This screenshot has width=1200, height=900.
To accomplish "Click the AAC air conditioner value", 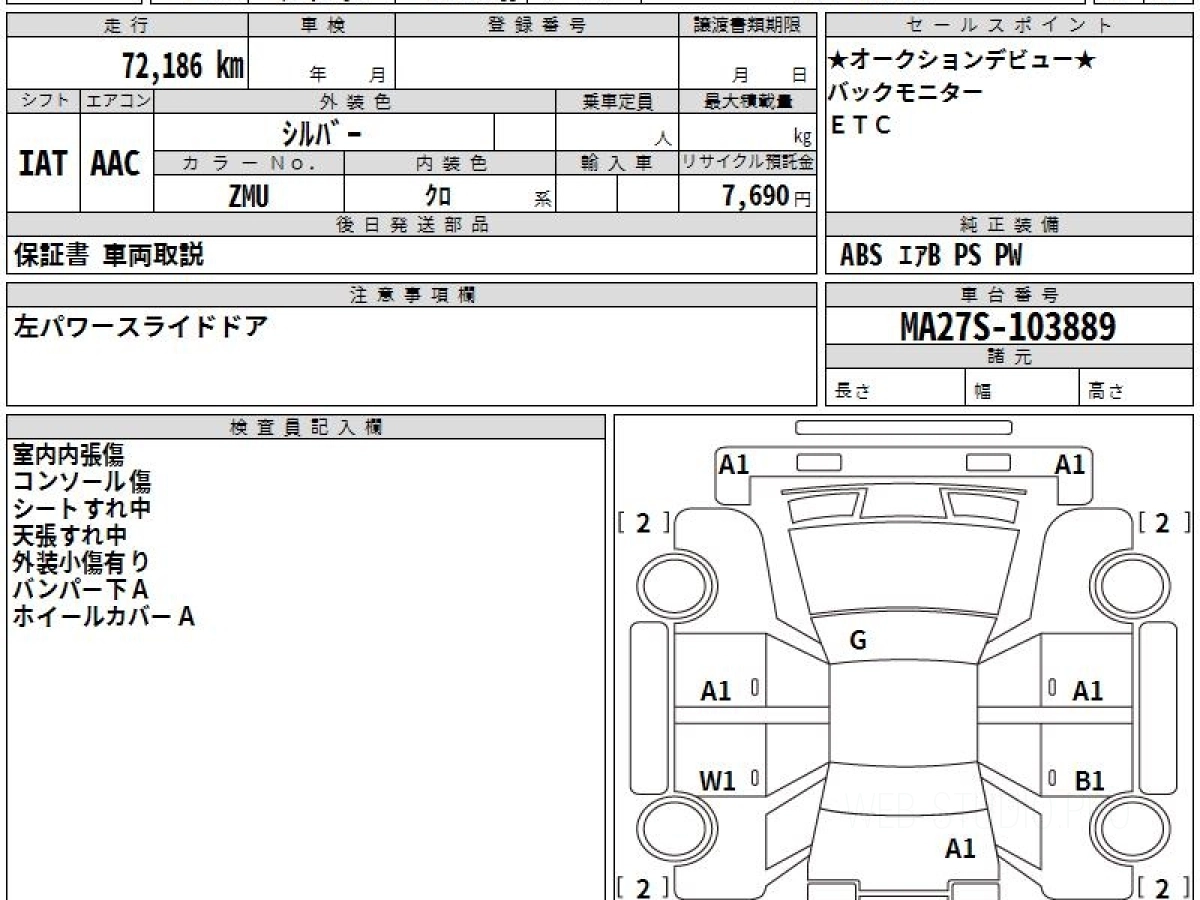I will coord(116,163).
